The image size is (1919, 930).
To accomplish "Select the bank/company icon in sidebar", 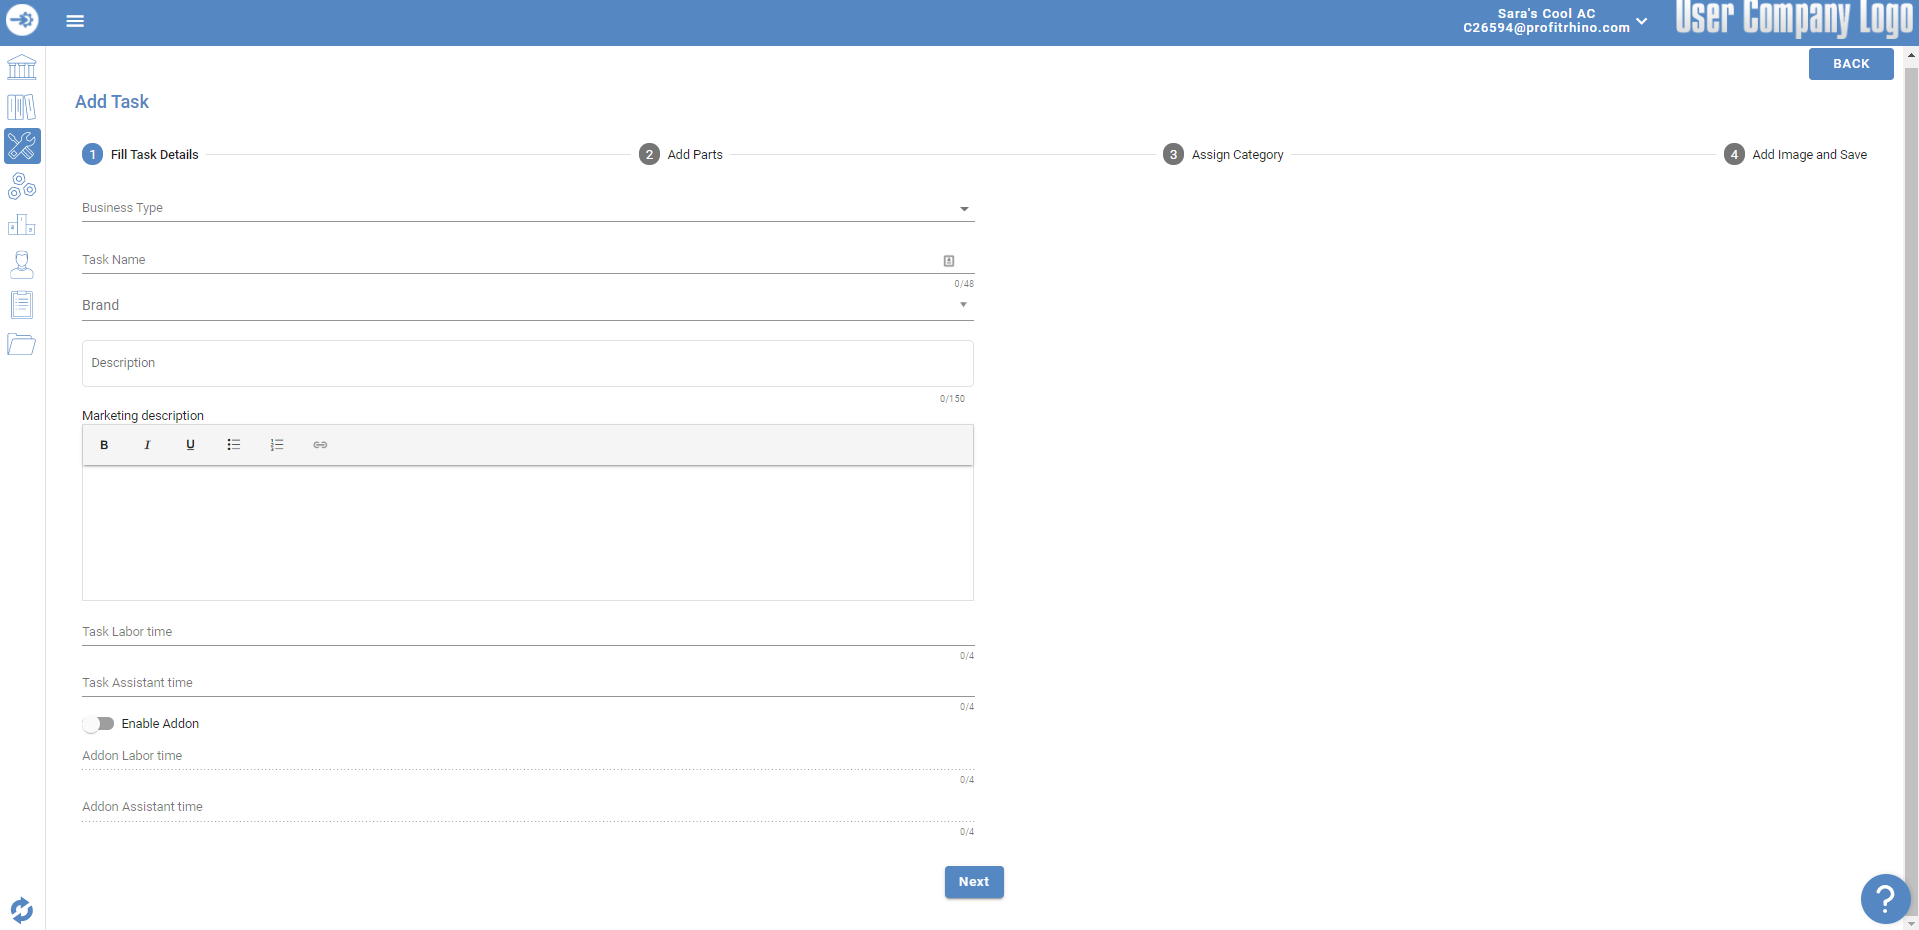I will [21, 66].
